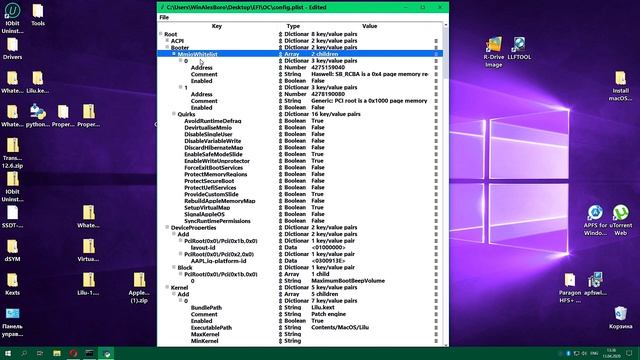Click the taskbar search icon
Viewport: 640px width, 360px height.
(x=24, y=353)
